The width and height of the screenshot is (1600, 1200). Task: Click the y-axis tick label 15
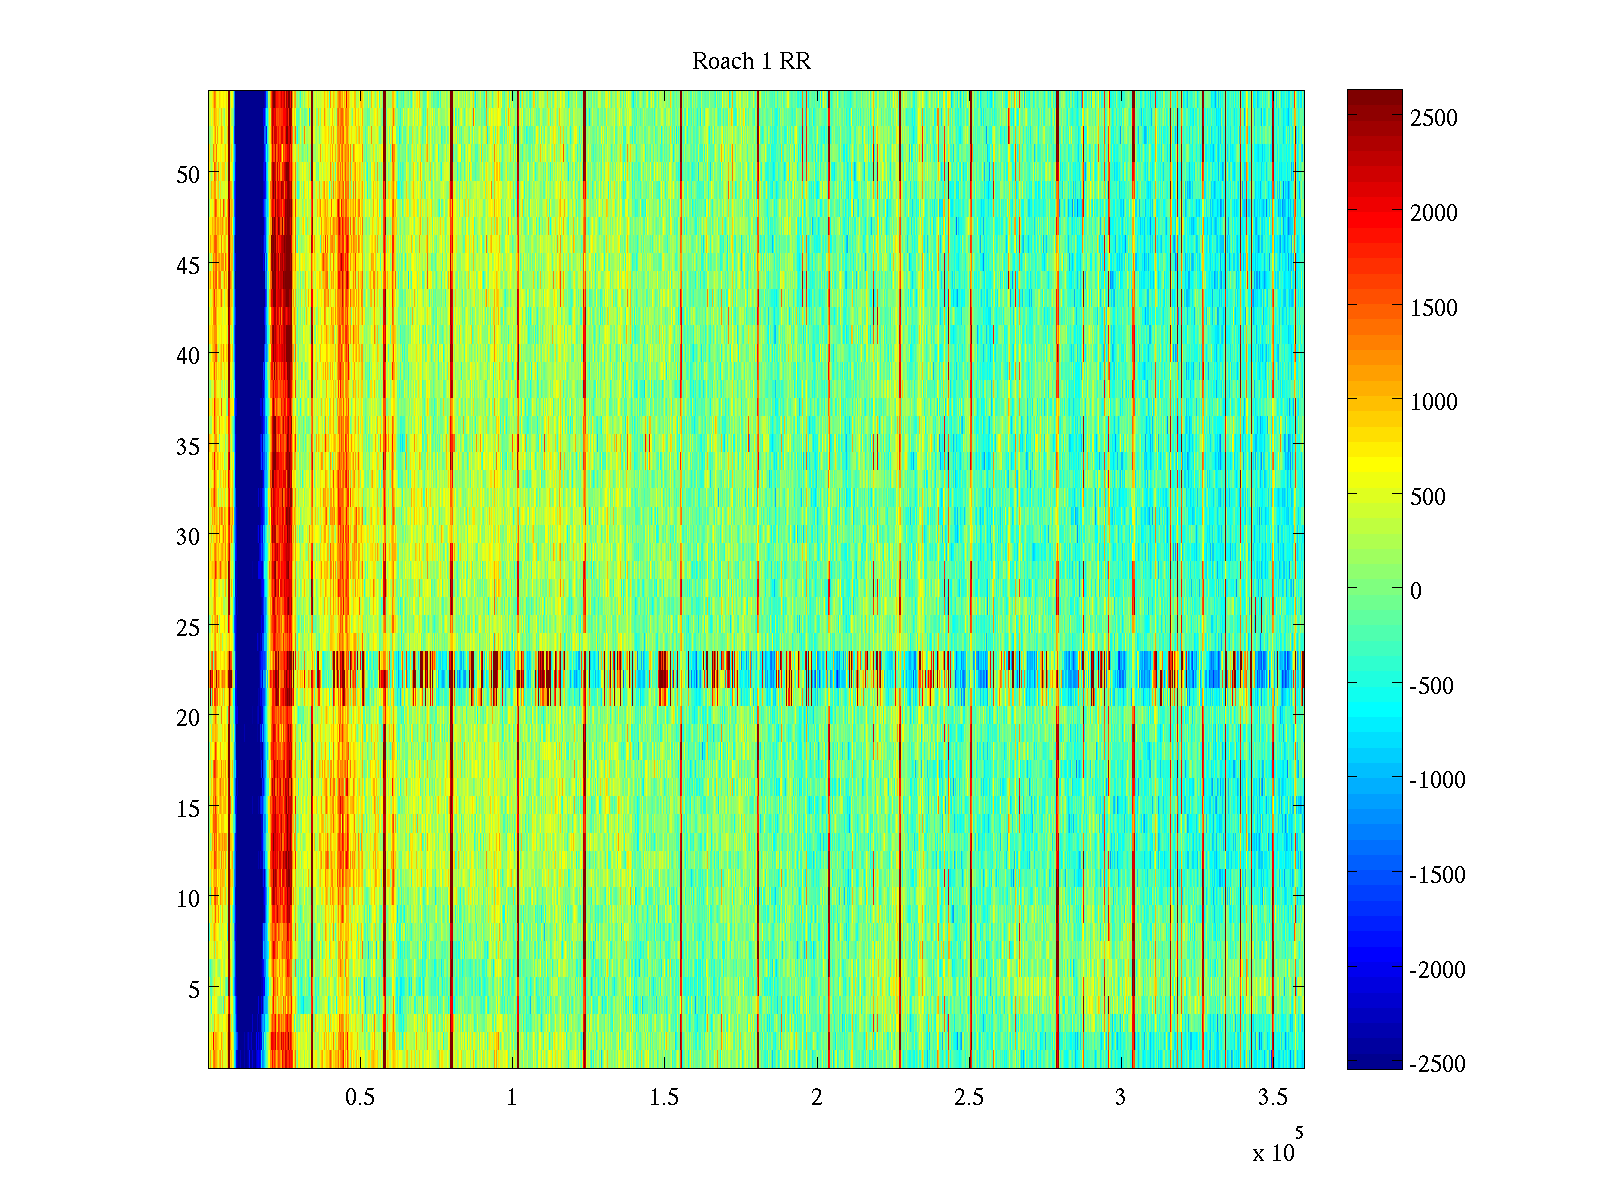click(188, 808)
